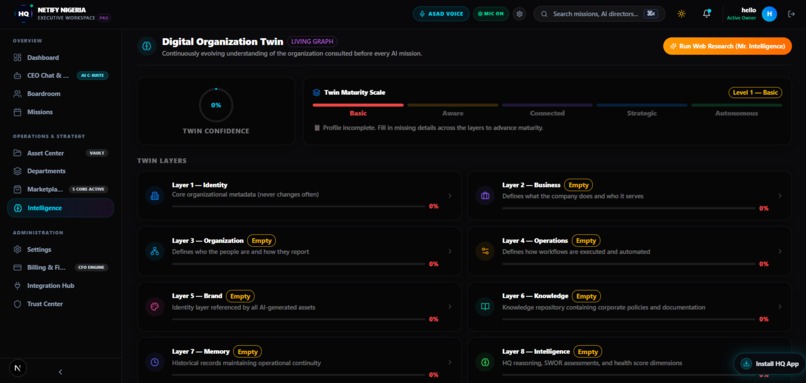Viewport: 806px width, 383px height.
Task: Expand Layer 3 — Organization chevron
Action: [x=450, y=251]
